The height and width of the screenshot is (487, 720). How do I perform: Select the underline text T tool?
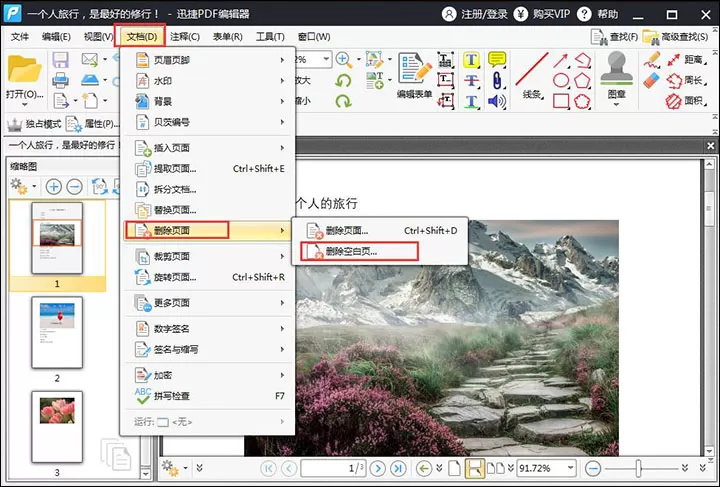[471, 101]
